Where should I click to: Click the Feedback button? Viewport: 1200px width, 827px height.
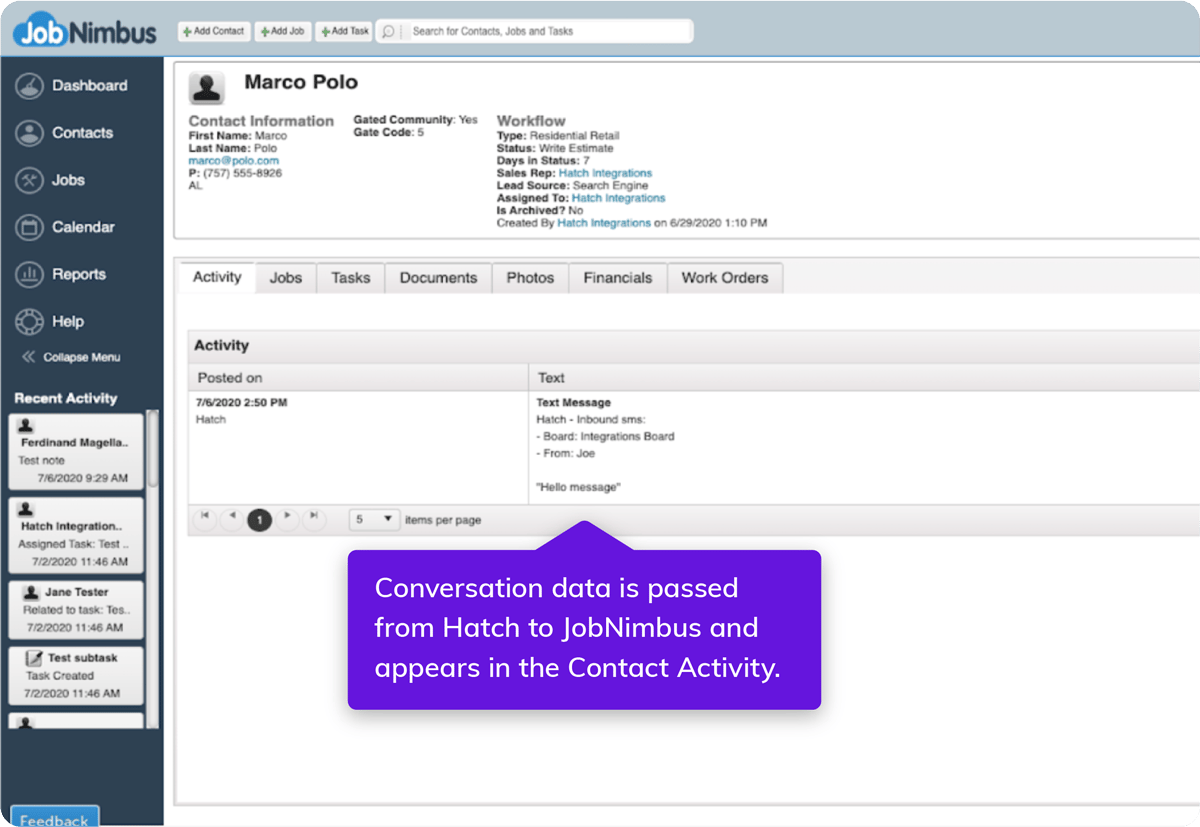pyautogui.click(x=54, y=818)
